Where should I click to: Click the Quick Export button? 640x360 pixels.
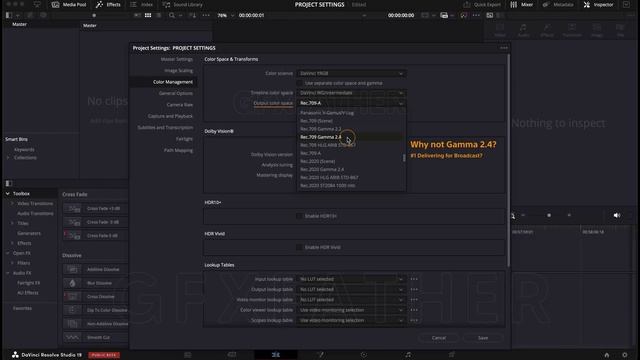[x=482, y=4]
